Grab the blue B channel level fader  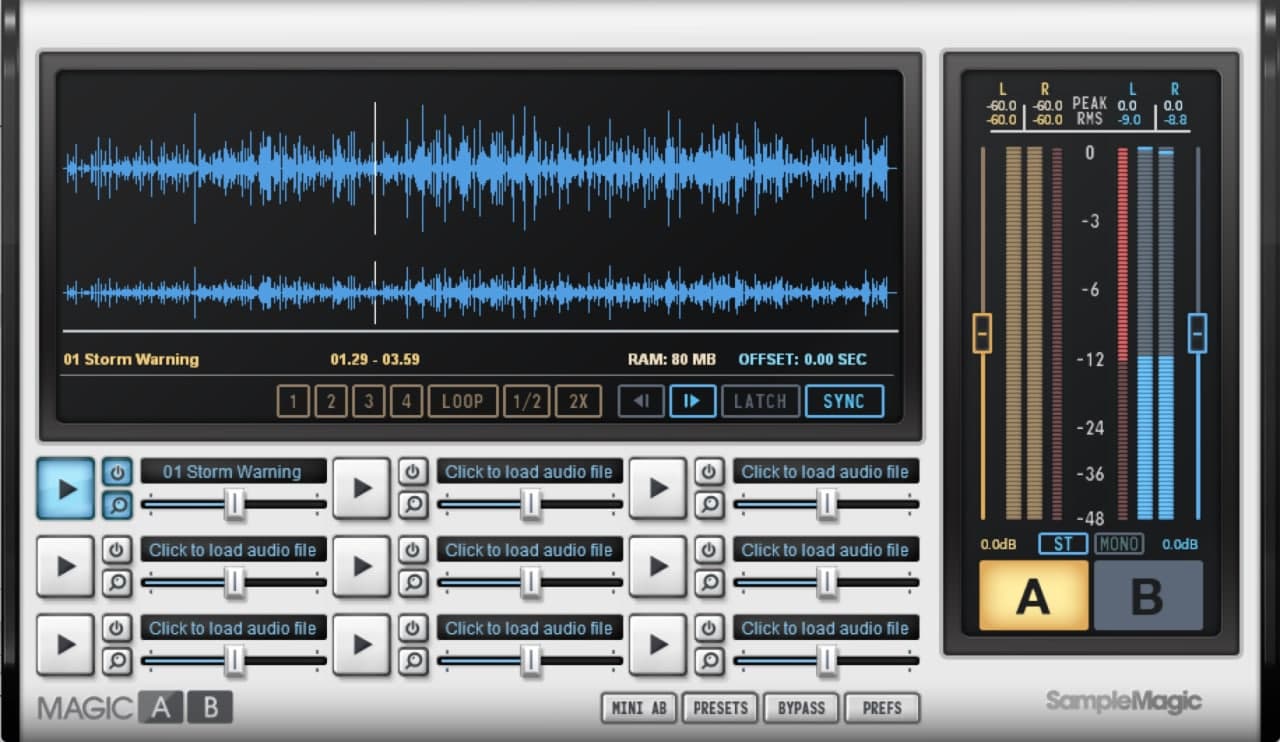pyautogui.click(x=1197, y=333)
